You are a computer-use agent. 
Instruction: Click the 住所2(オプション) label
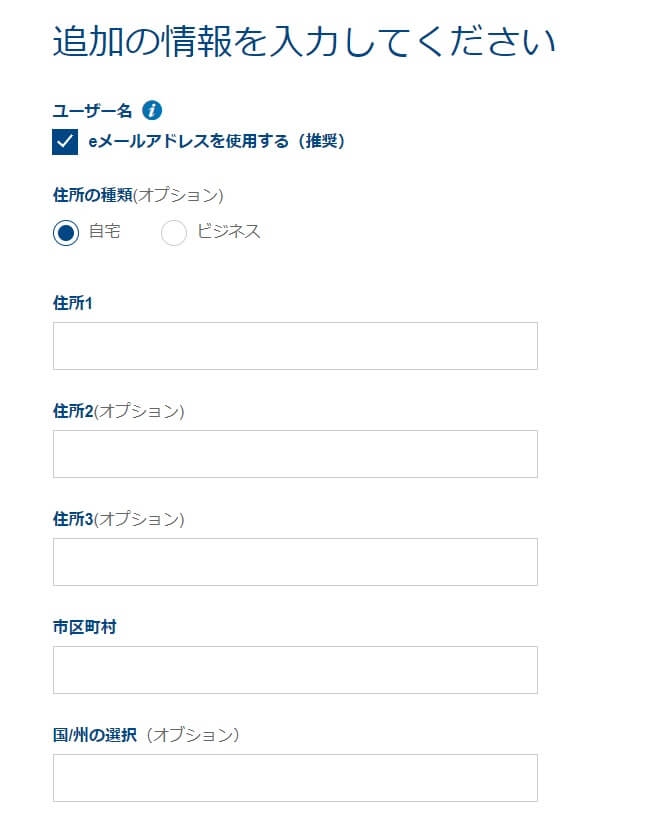click(119, 411)
